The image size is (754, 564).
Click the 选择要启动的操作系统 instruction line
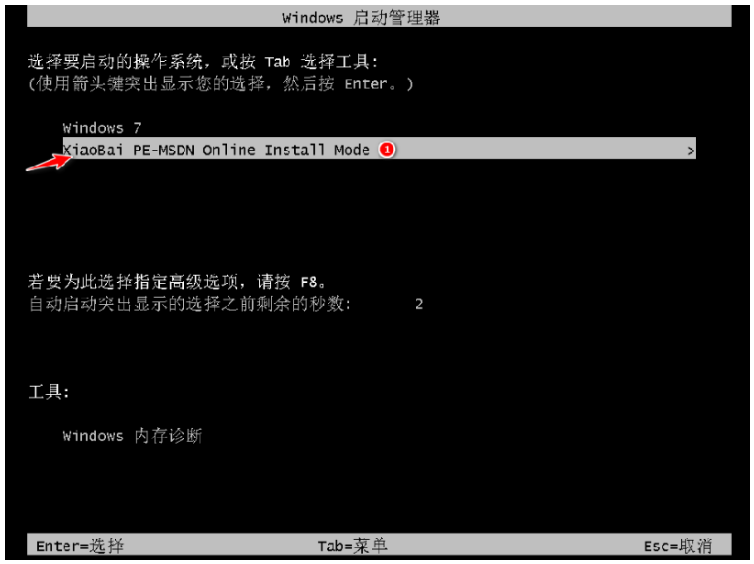[203, 62]
